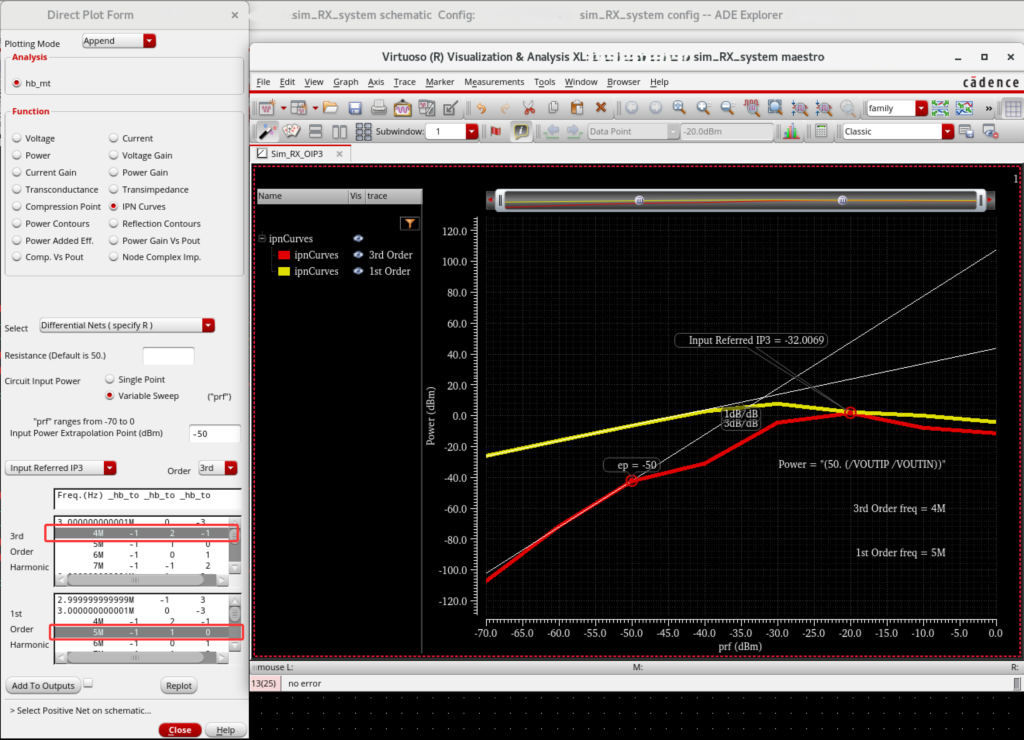1024x740 pixels.
Task: Arrange subwindows in horizontal rows icon
Action: tap(315, 131)
